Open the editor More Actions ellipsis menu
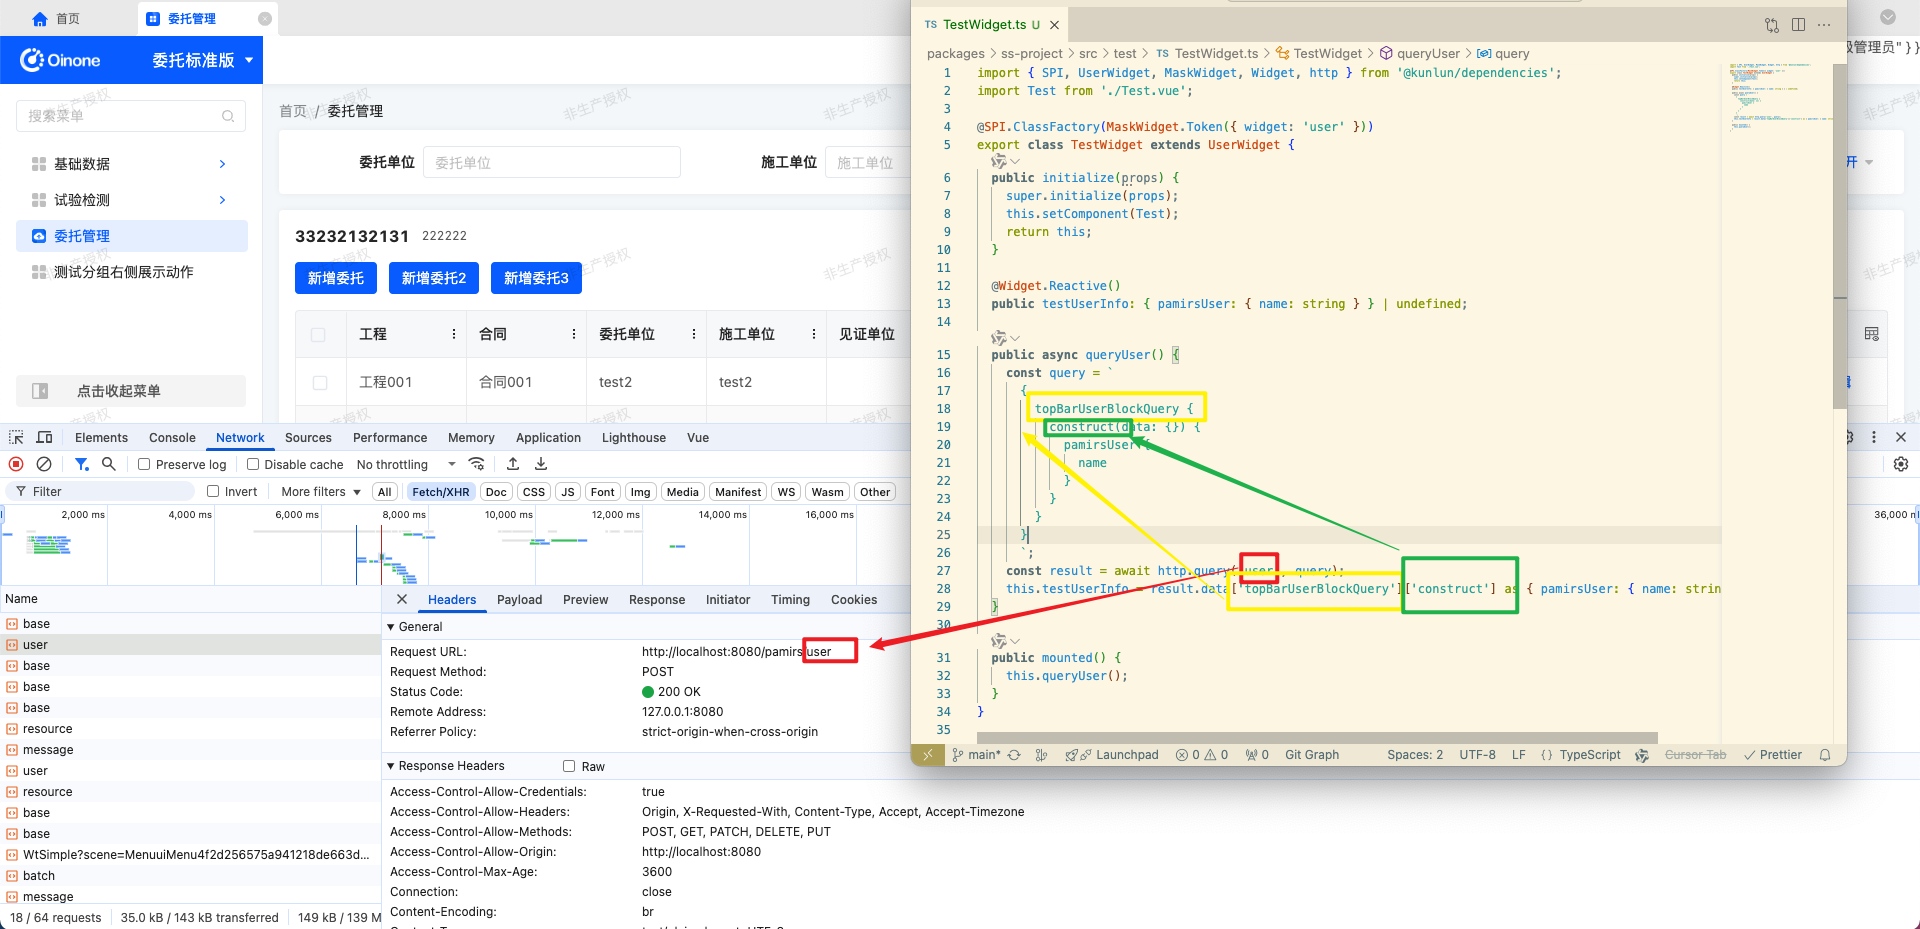Image resolution: width=1920 pixels, height=929 pixels. click(x=1824, y=25)
